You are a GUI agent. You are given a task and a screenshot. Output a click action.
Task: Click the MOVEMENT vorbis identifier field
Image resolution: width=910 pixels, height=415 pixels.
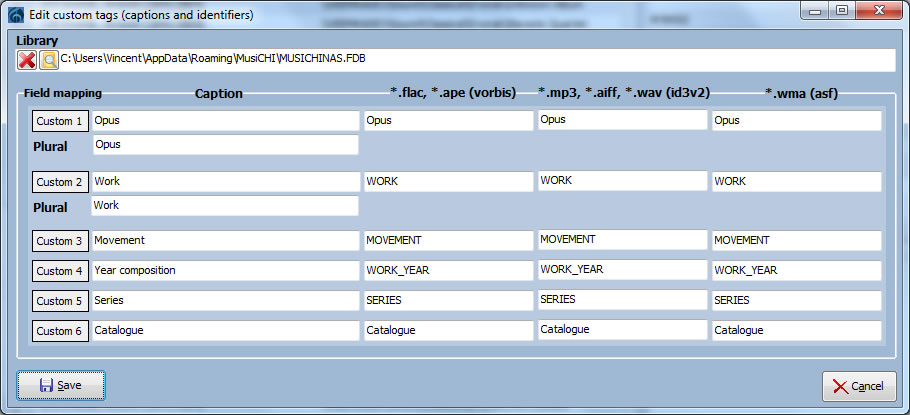(x=448, y=241)
